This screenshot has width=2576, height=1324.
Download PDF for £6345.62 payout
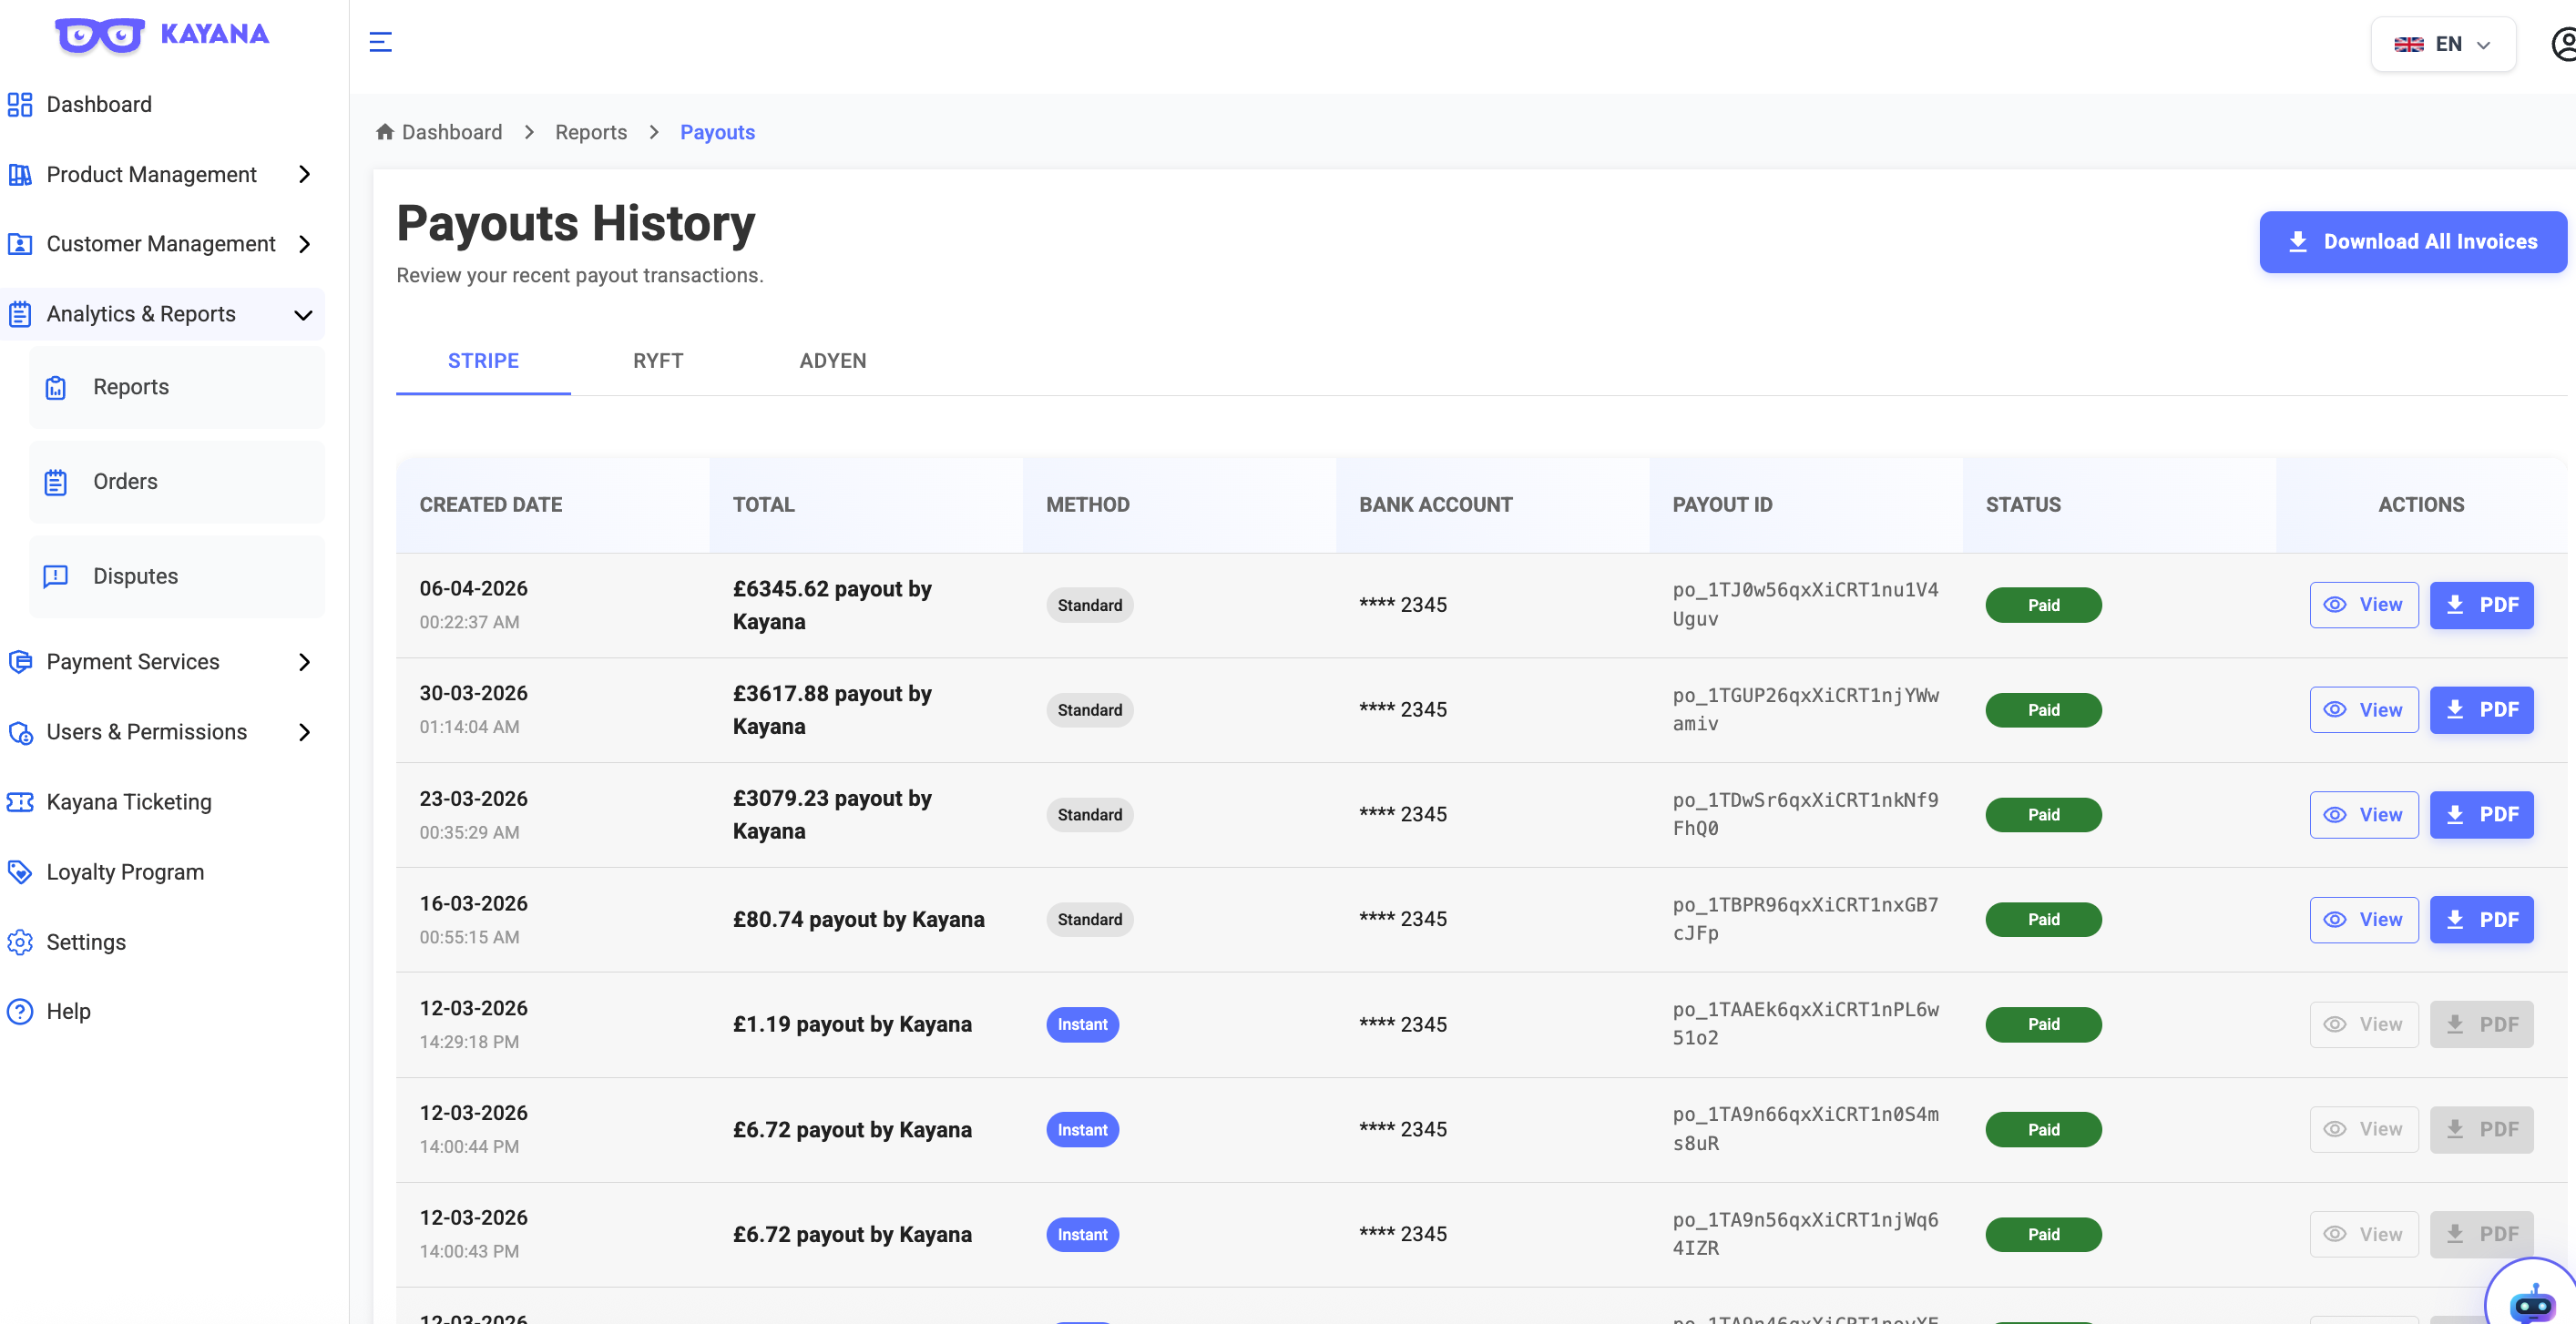click(2481, 605)
